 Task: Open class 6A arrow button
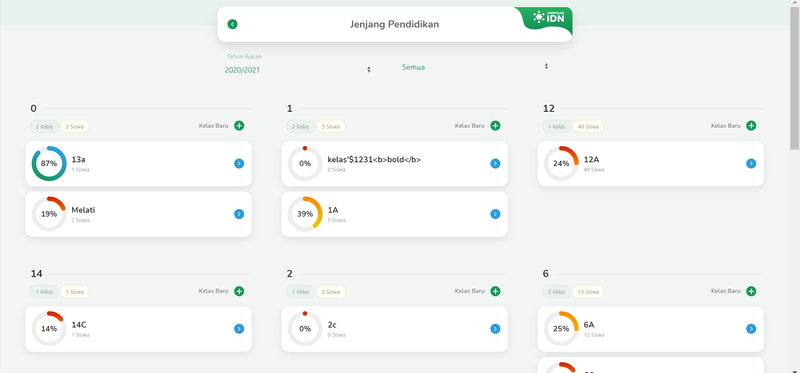click(x=751, y=329)
